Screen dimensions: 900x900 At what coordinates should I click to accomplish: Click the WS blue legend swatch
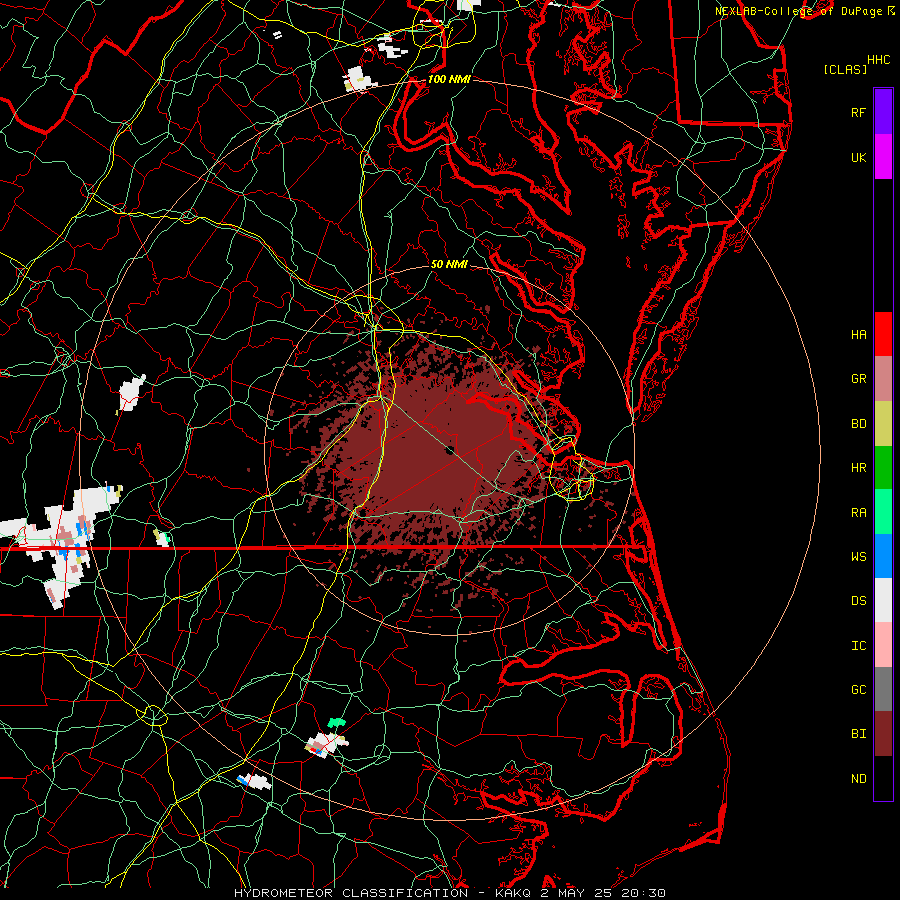883,556
